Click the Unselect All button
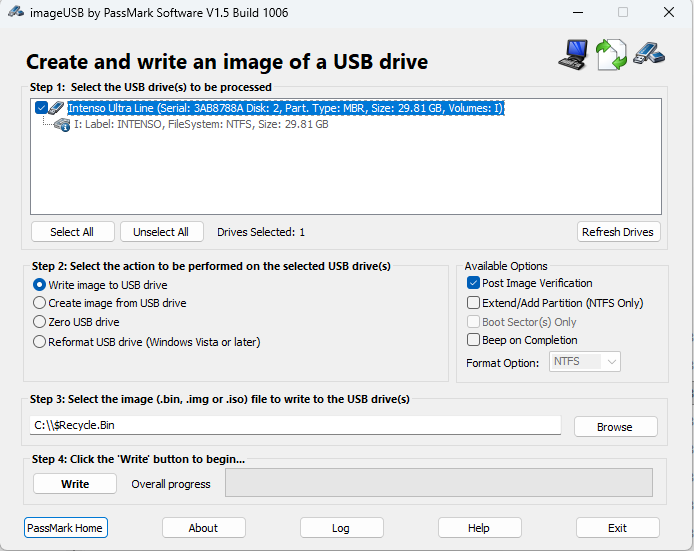Image resolution: width=694 pixels, height=551 pixels. point(162,232)
